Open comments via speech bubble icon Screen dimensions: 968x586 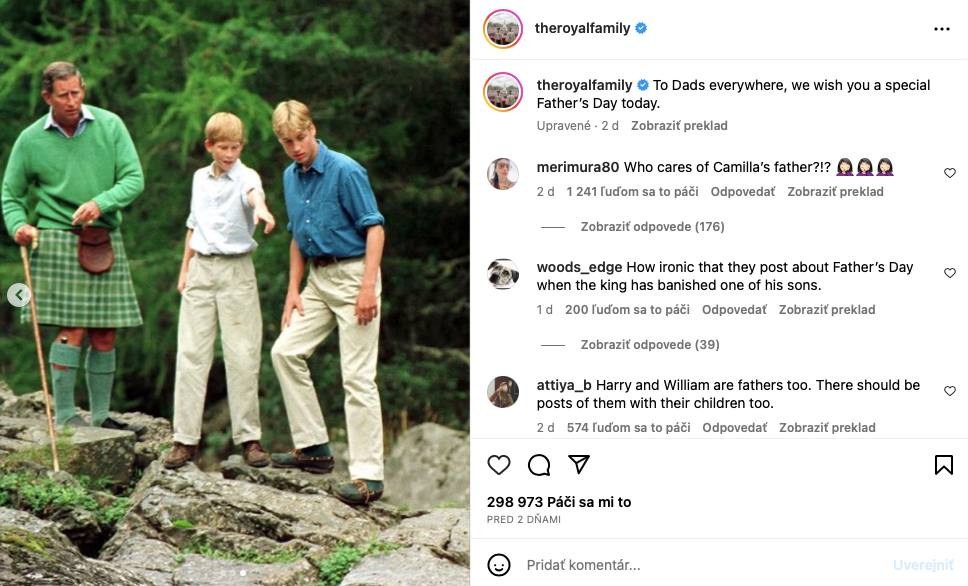(539, 465)
